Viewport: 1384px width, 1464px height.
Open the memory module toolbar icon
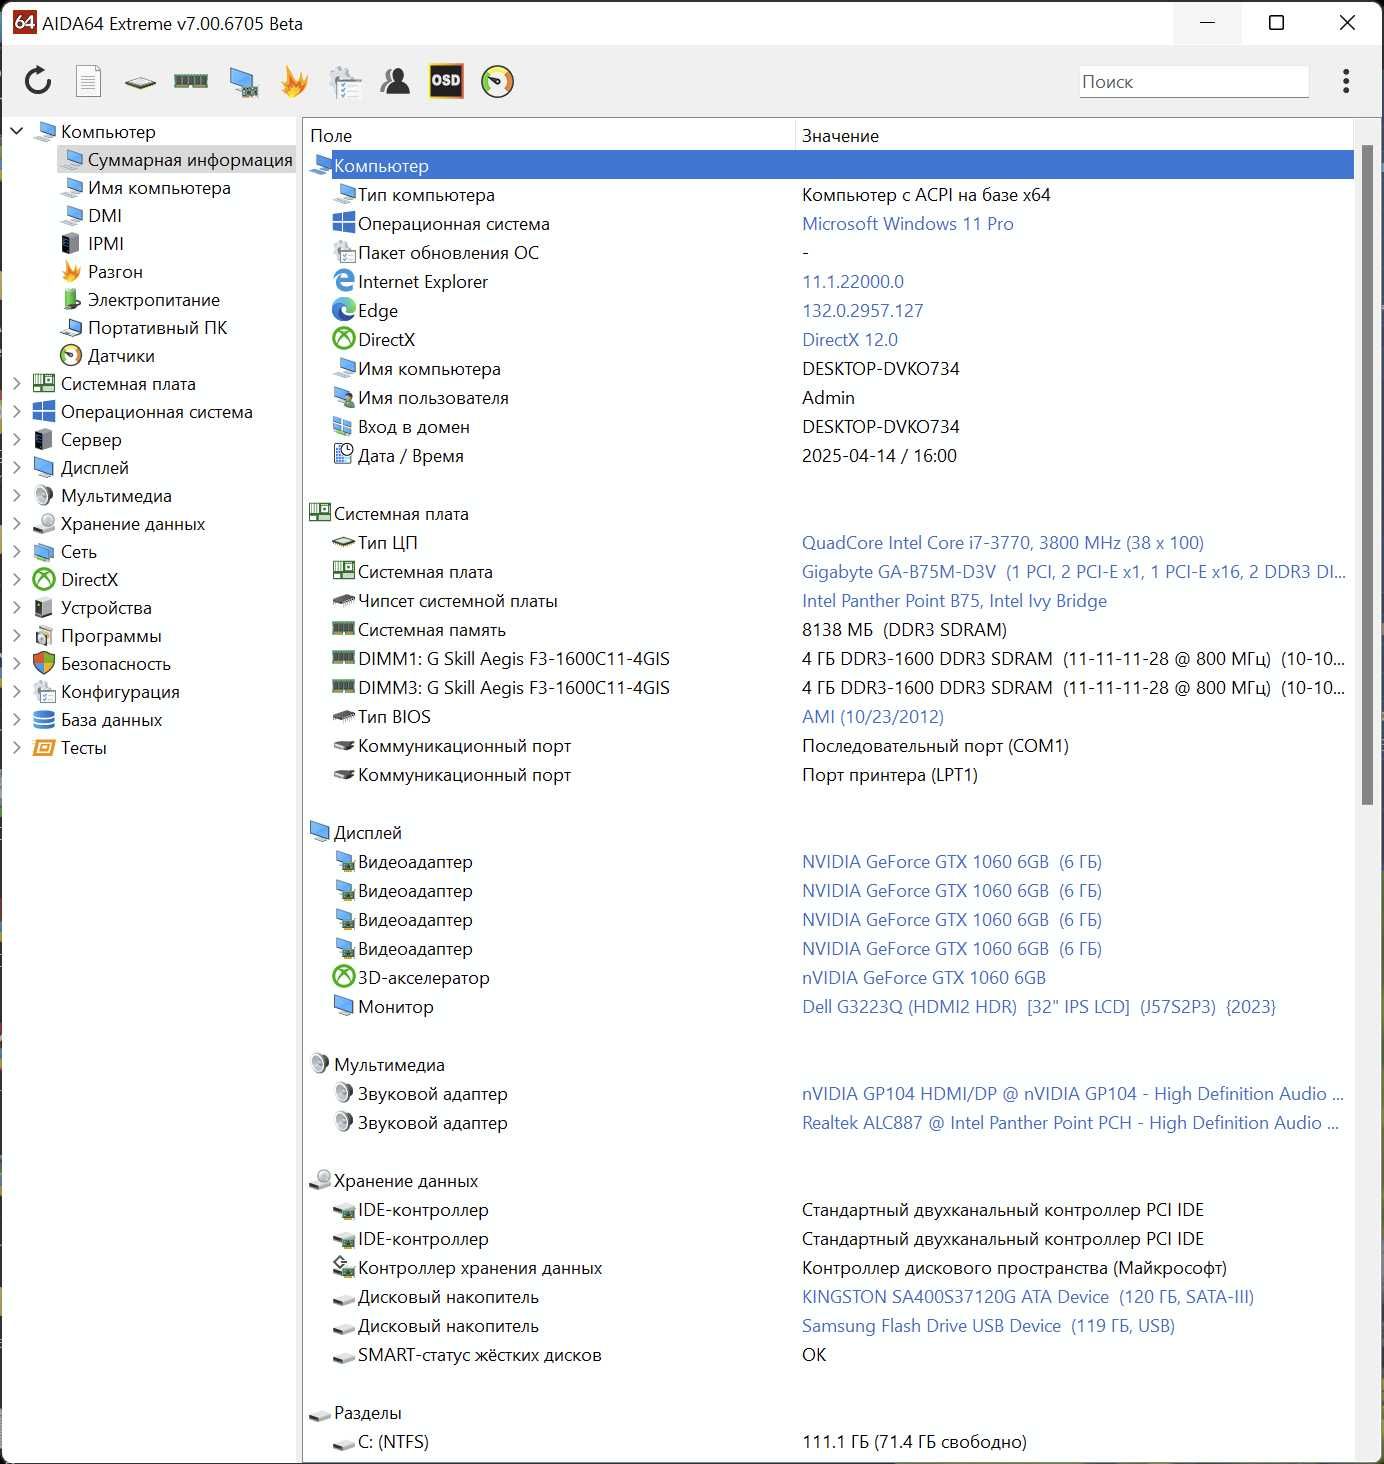(191, 81)
